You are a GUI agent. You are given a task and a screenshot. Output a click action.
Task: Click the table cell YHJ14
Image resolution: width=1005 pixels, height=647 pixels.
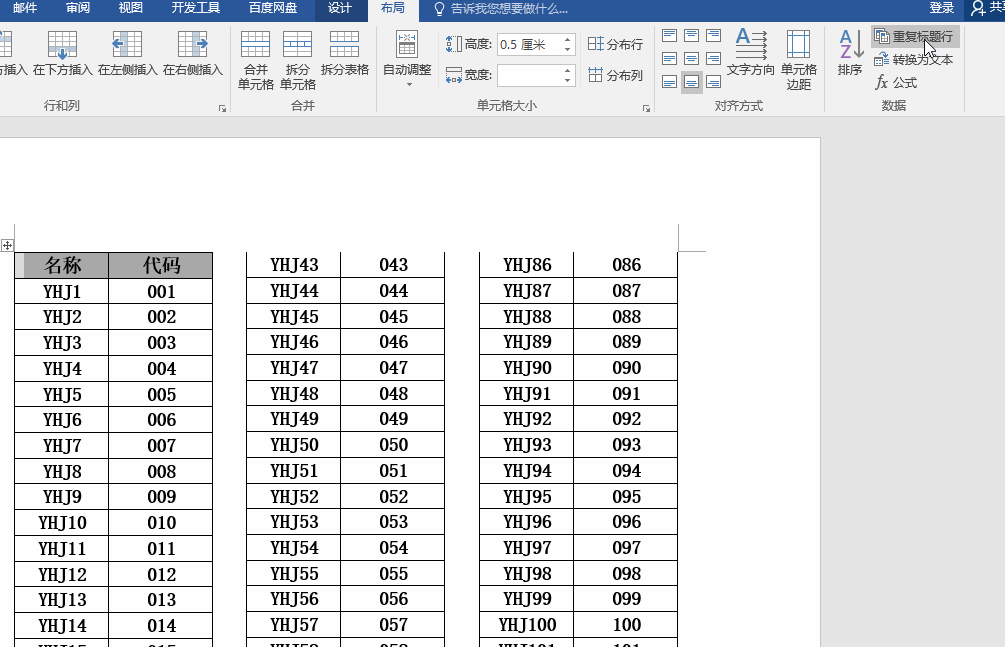click(x=62, y=625)
